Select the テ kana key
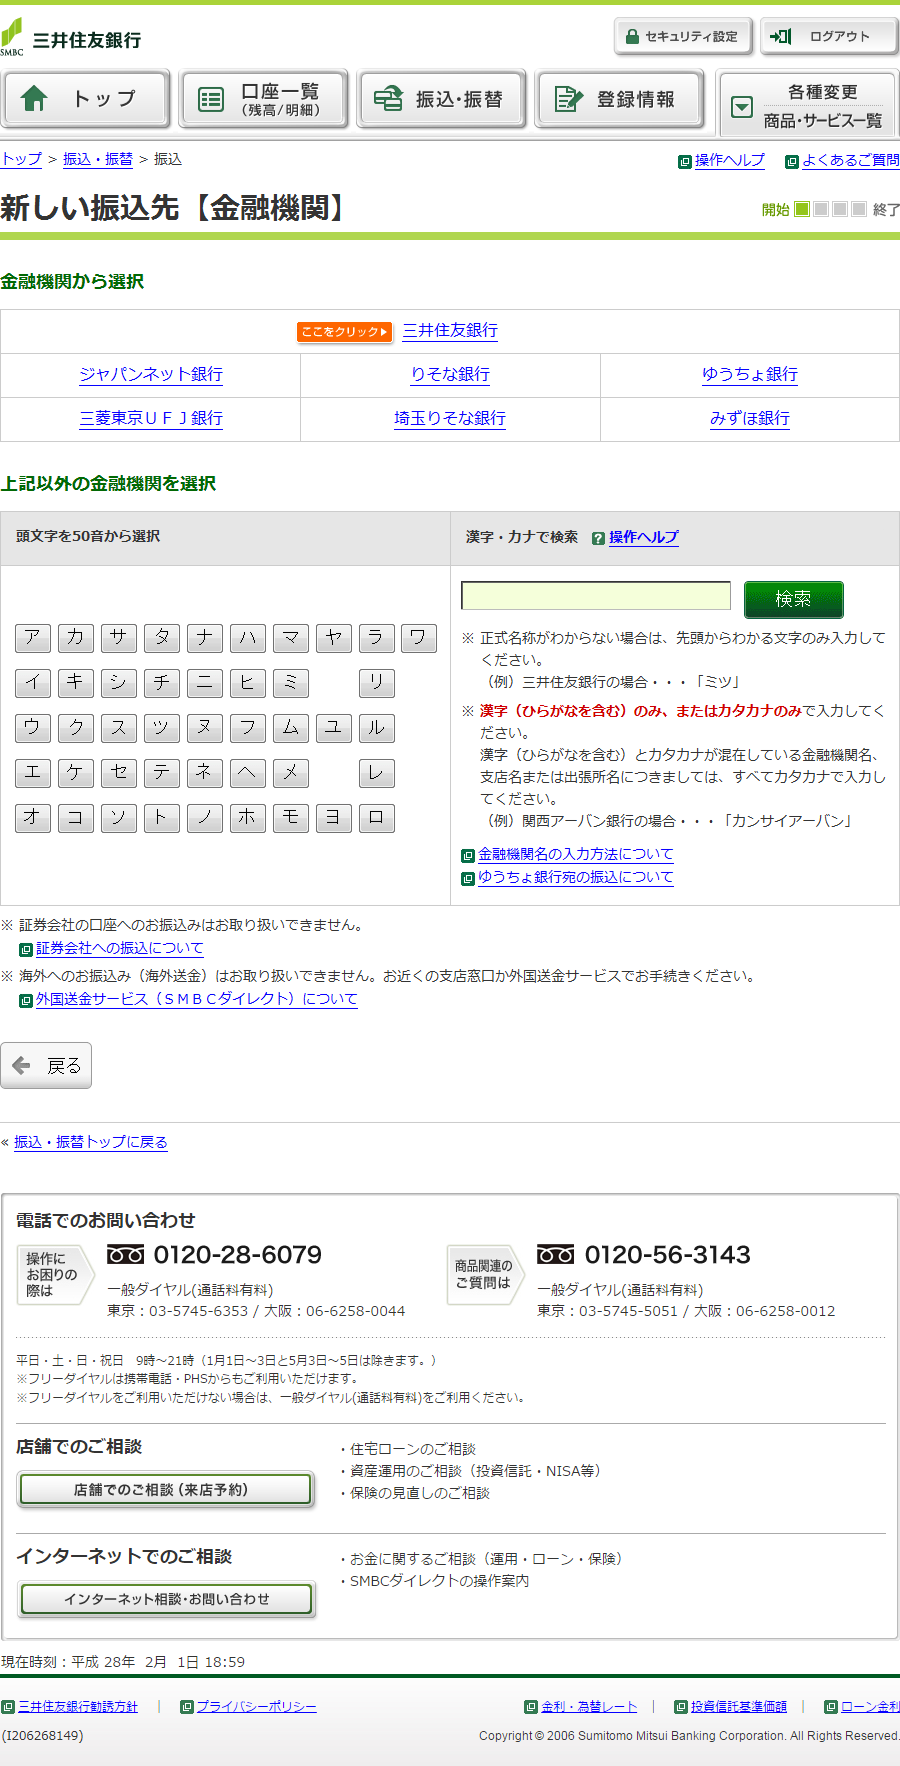The height and width of the screenshot is (1766, 900). click(x=162, y=773)
